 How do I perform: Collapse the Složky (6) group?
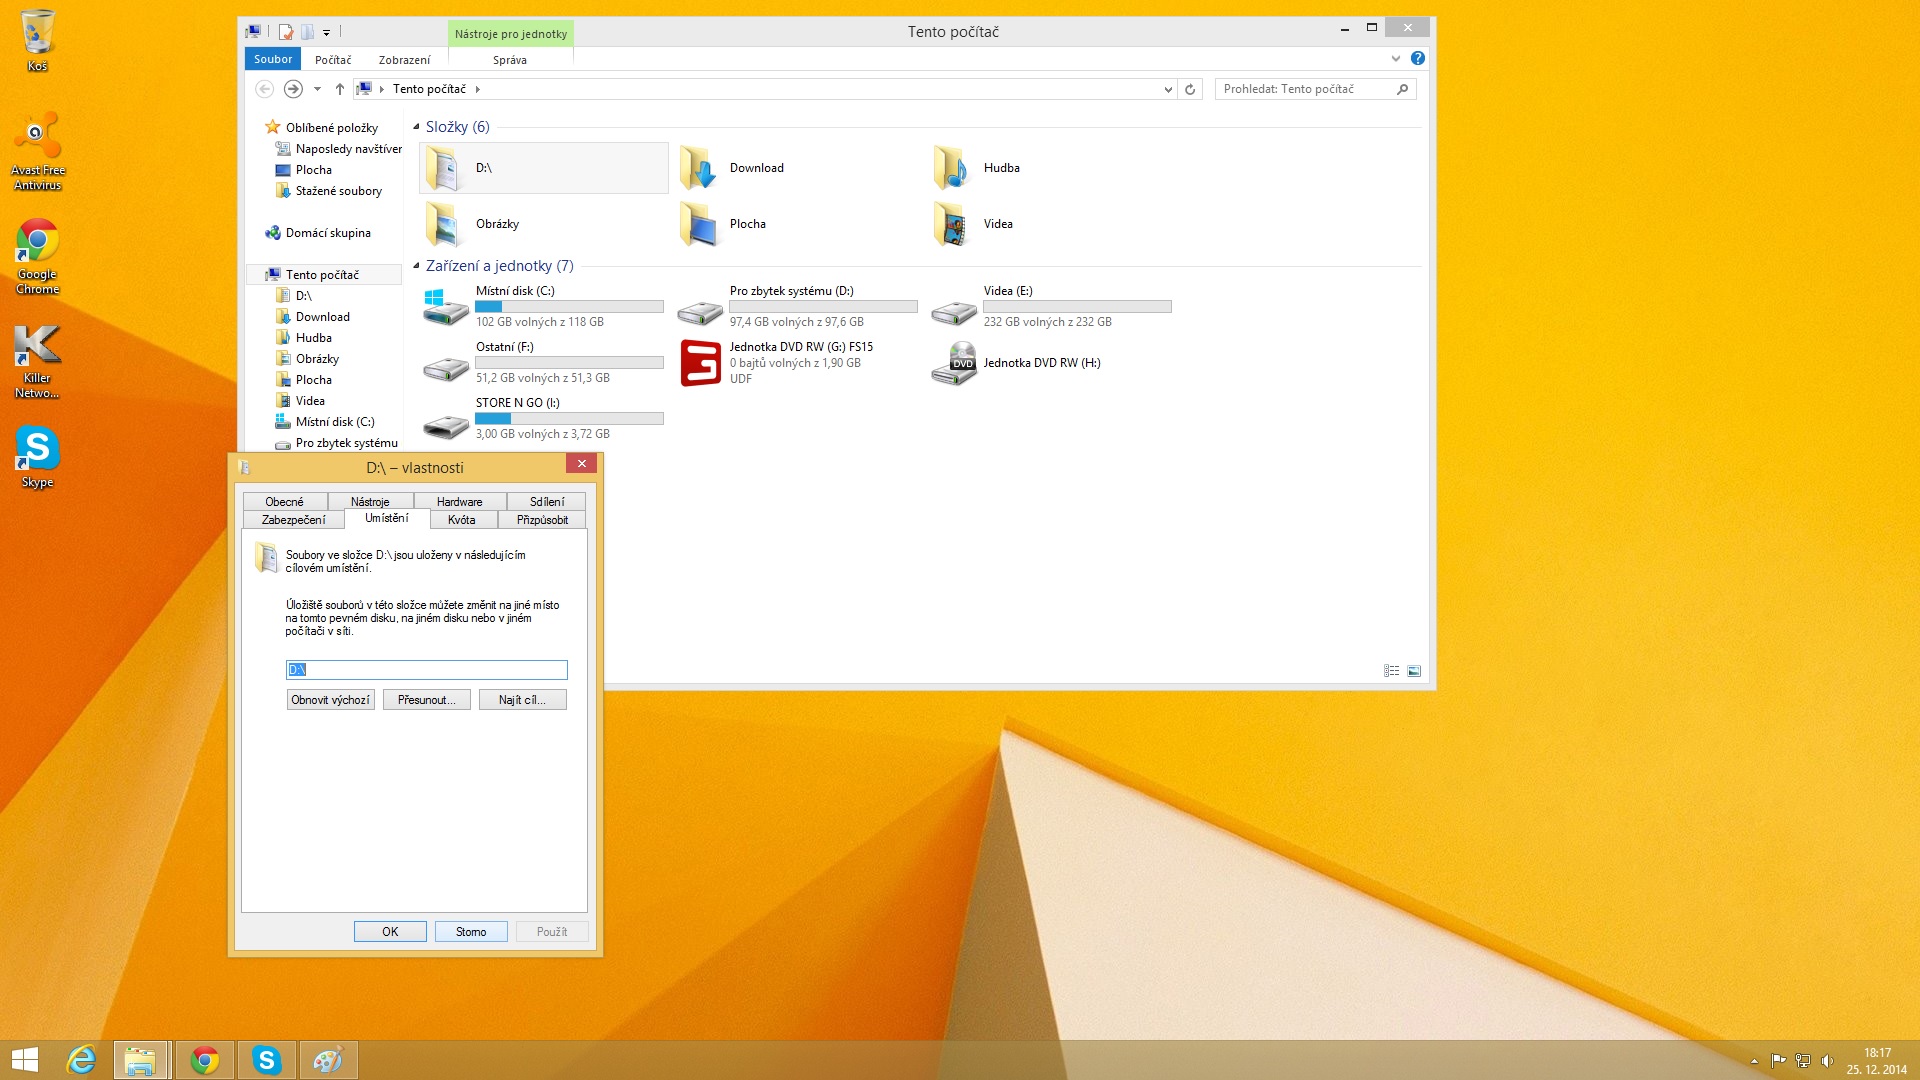point(416,127)
